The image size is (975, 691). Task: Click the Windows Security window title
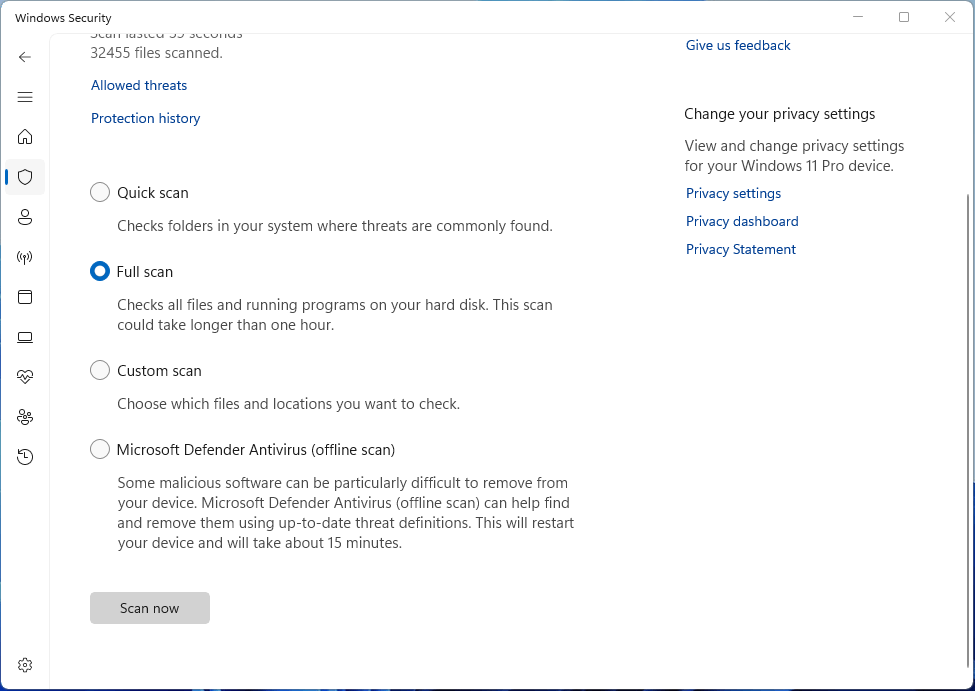pyautogui.click(x=63, y=17)
